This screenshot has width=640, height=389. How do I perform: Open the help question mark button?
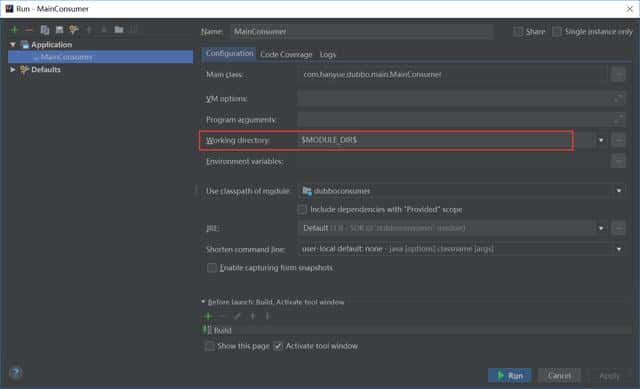click(16, 372)
